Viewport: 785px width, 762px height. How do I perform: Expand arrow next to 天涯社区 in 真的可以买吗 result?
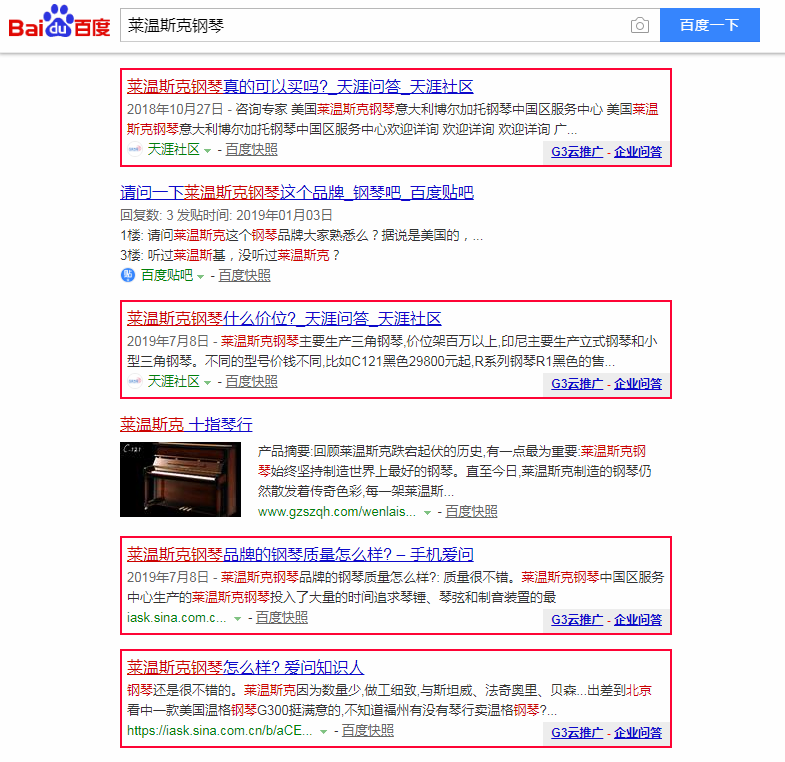[207, 151]
